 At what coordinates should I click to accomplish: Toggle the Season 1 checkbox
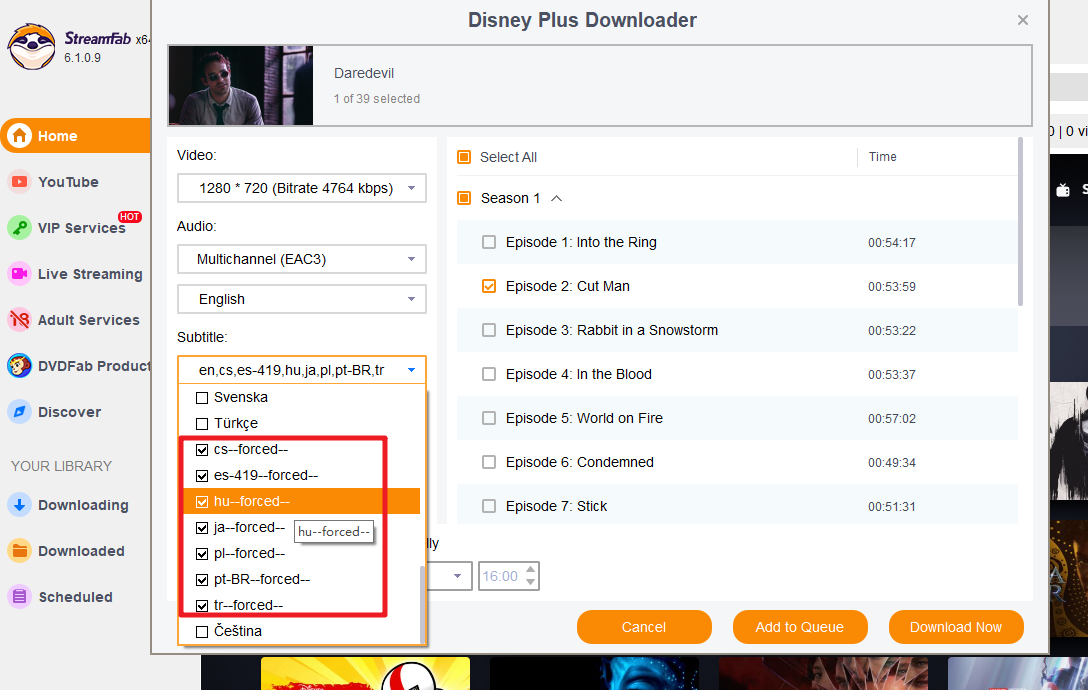[464, 198]
